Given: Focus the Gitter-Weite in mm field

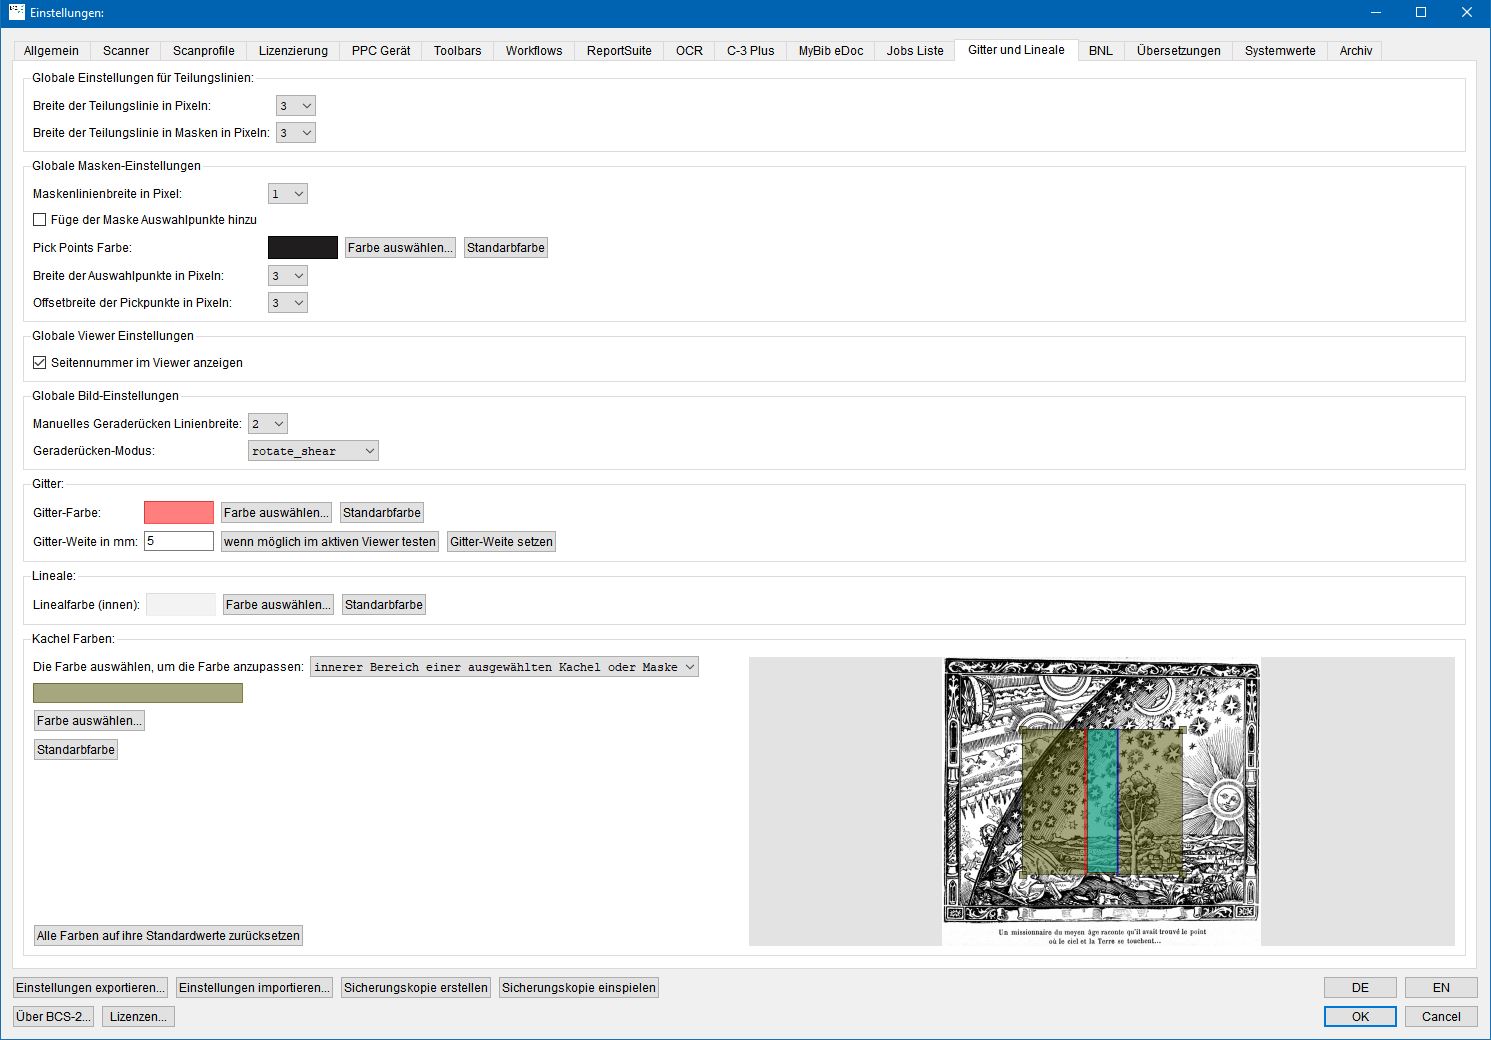Looking at the screenshot, I should [x=179, y=541].
